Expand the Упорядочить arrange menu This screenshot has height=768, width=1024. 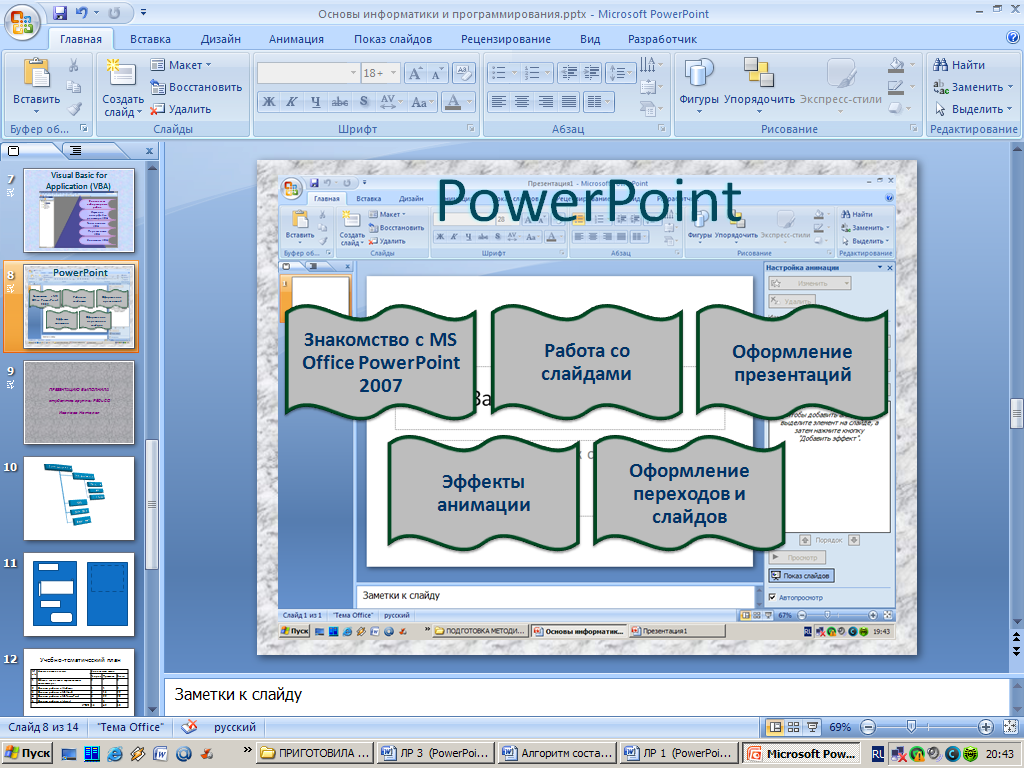pyautogui.click(x=759, y=86)
